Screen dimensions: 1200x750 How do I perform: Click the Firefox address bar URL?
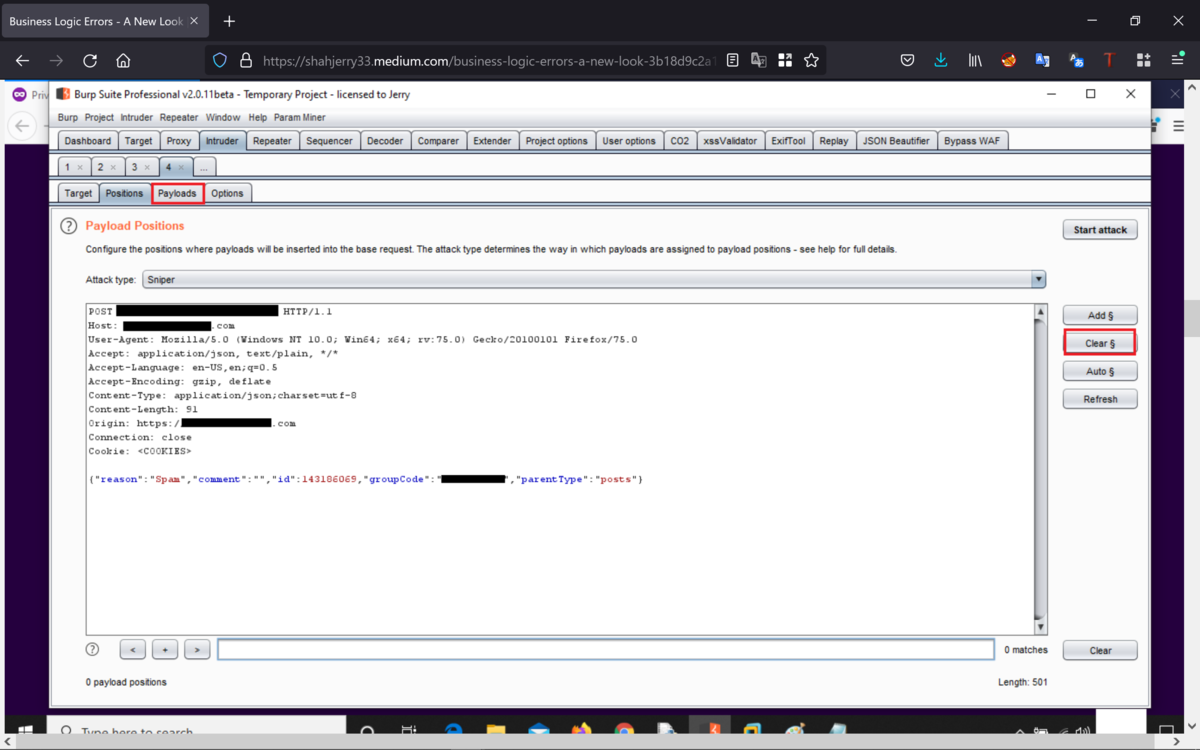coord(488,61)
